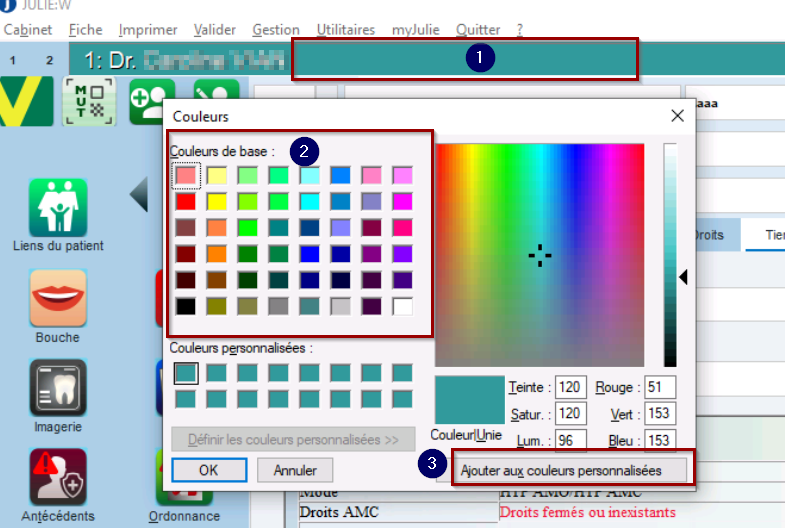Open the Valider menu
This screenshot has width=785, height=528.
pos(215,30)
